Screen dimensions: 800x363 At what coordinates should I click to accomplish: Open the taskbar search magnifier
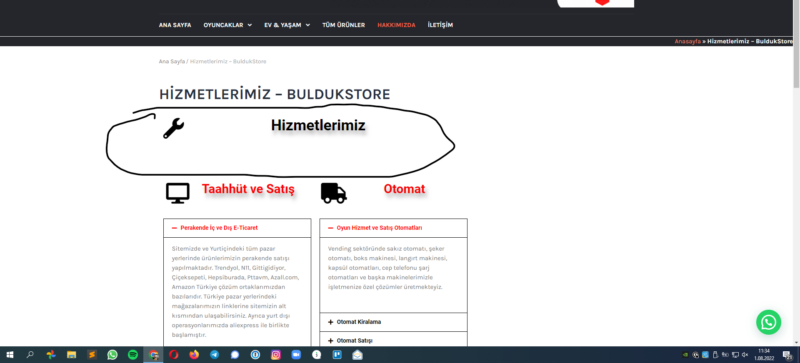tap(30, 354)
